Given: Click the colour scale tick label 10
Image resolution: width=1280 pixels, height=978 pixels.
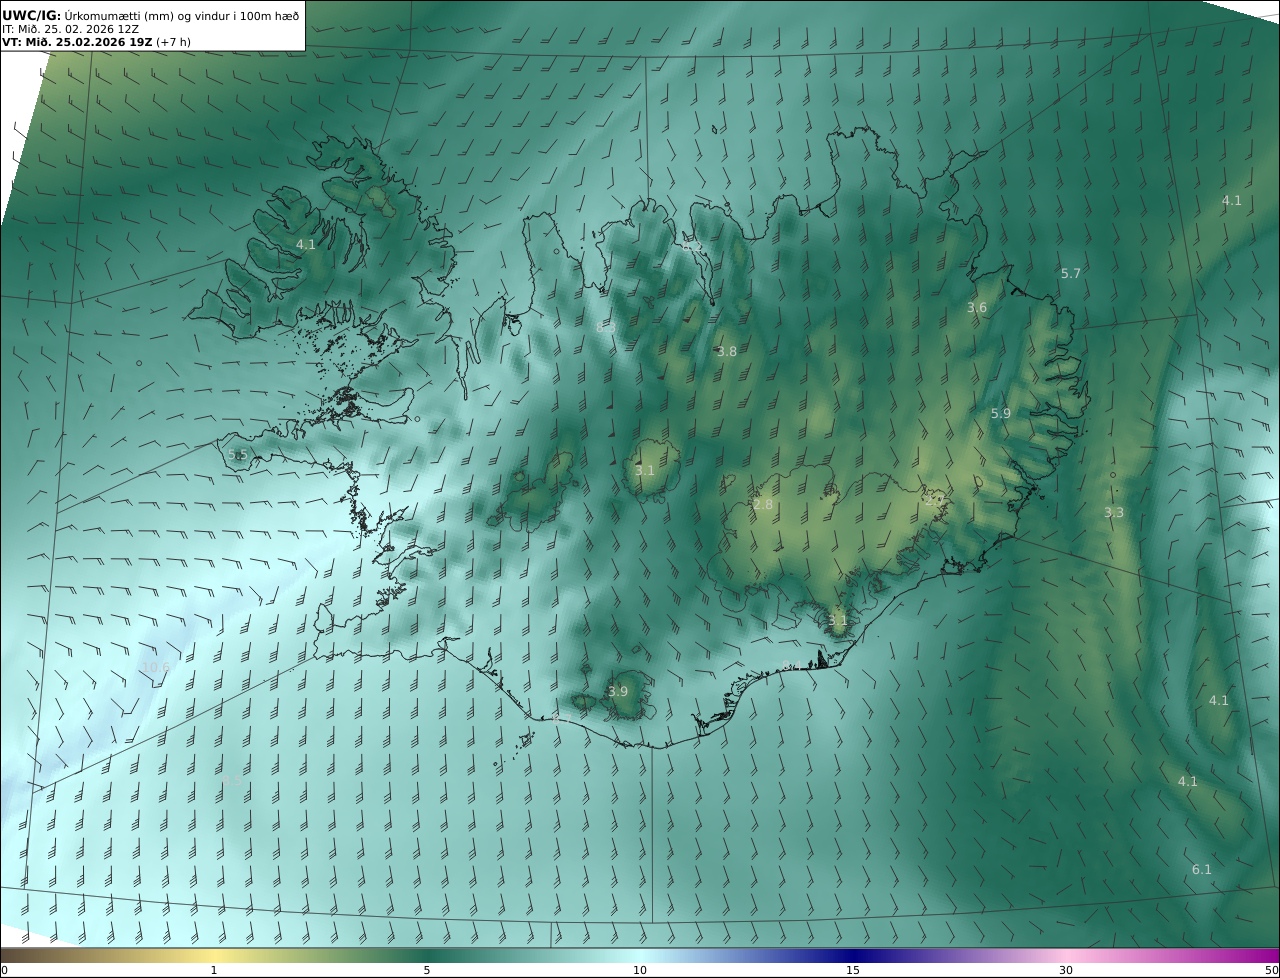Looking at the screenshot, I should [640, 970].
